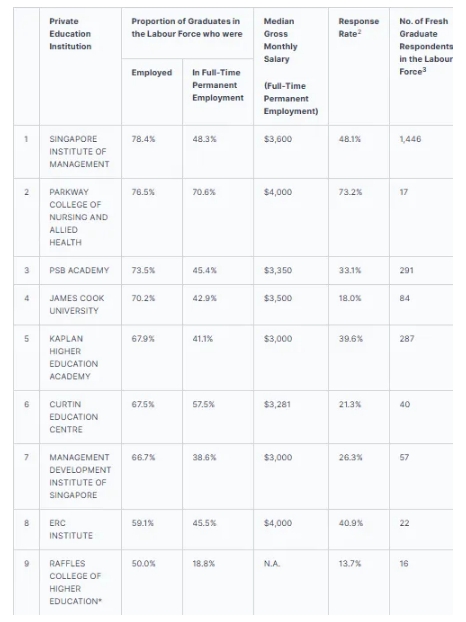Click the $3,600 salary value
466x622 pixels.
click(278, 139)
